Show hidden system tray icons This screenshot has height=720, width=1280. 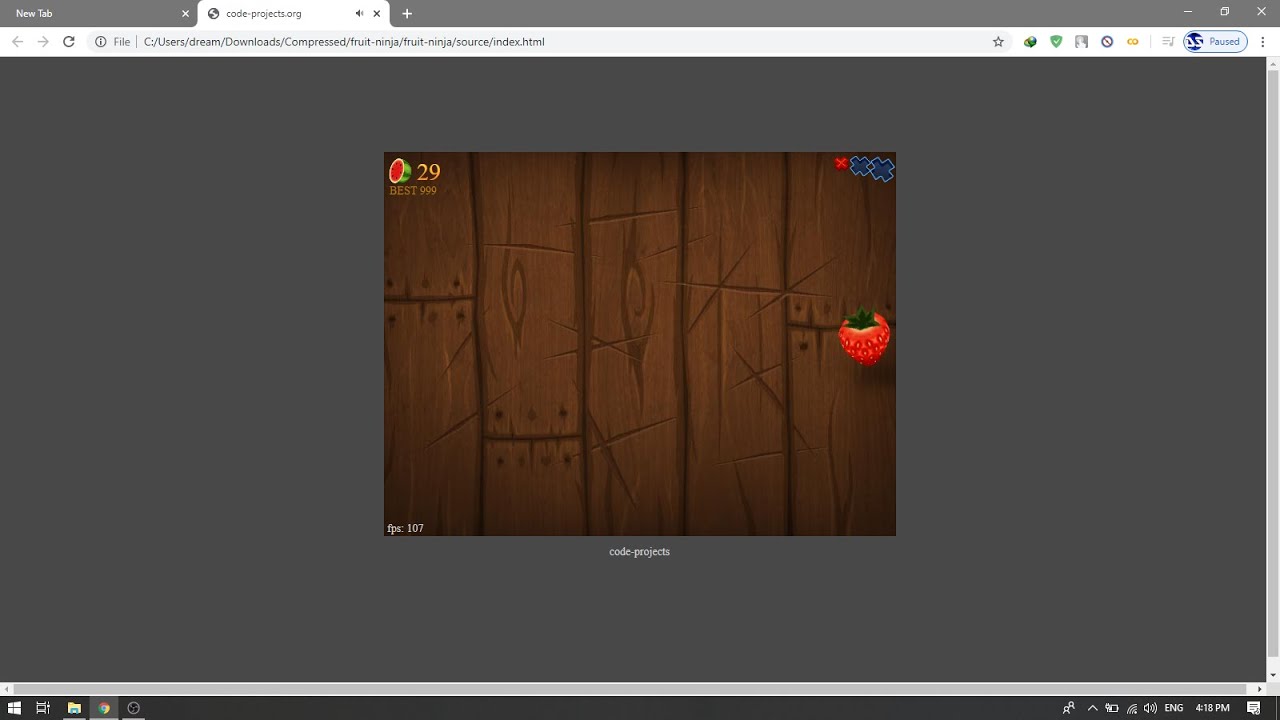pyautogui.click(x=1092, y=708)
